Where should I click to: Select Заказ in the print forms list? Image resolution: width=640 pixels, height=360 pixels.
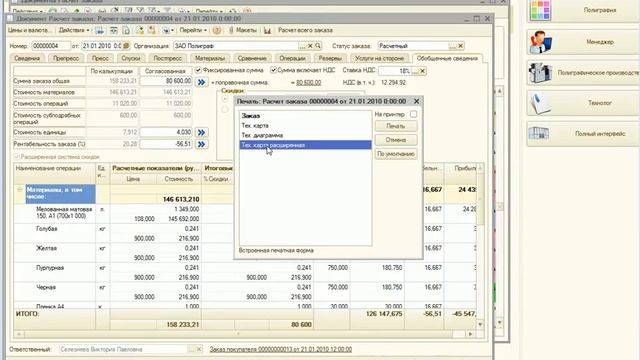point(305,116)
